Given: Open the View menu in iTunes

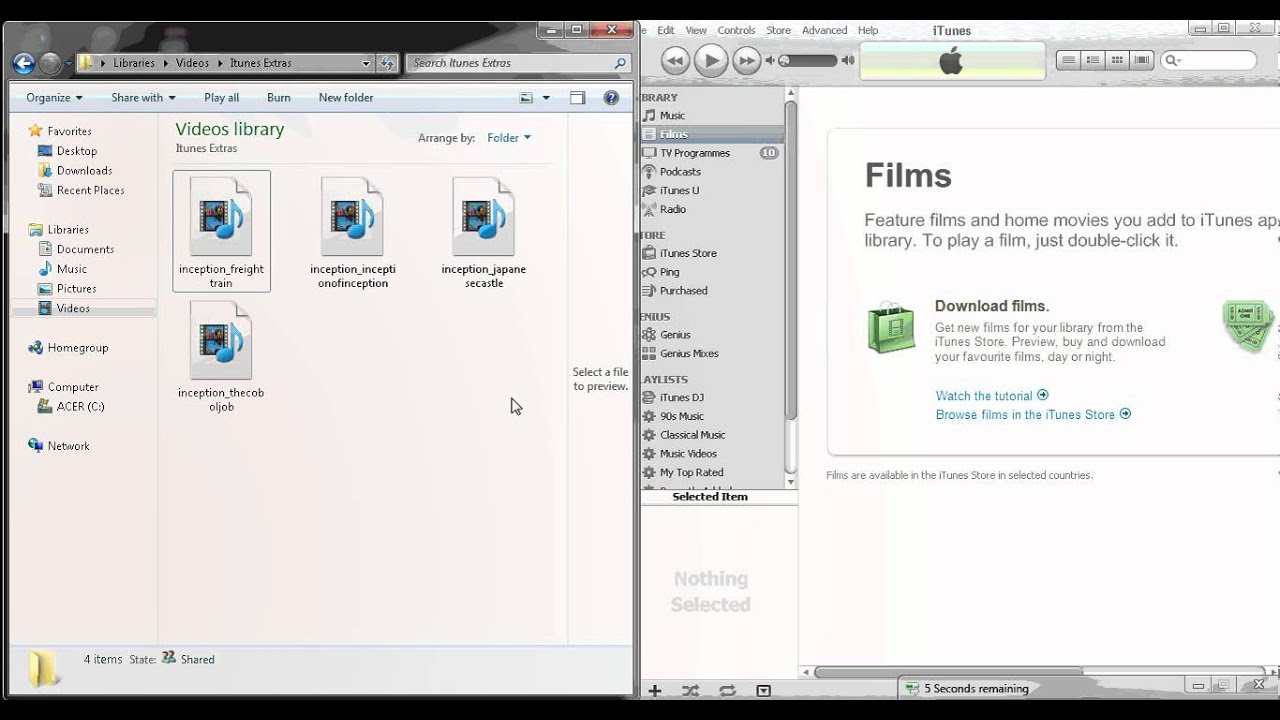Looking at the screenshot, I should (696, 31).
